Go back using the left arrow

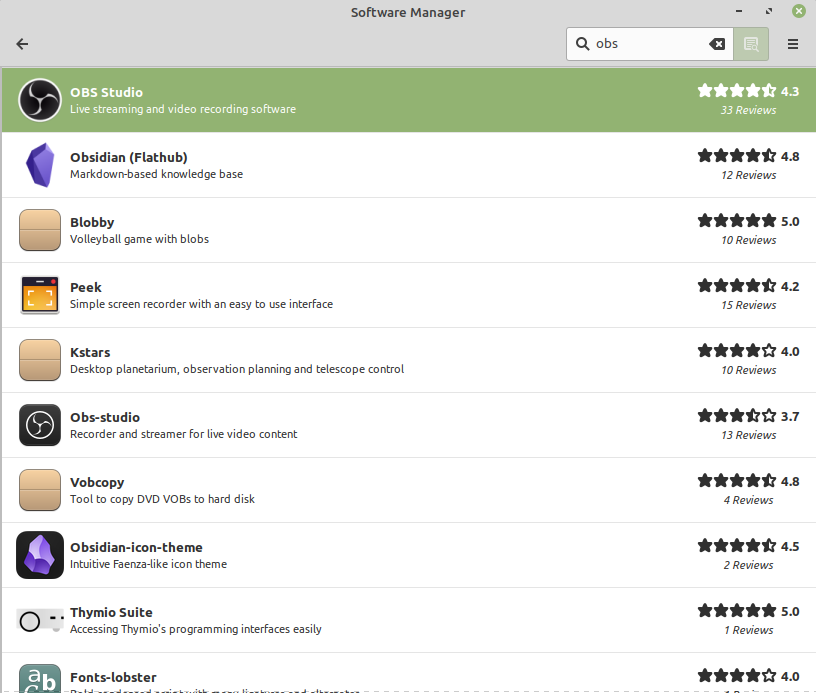click(x=22, y=44)
